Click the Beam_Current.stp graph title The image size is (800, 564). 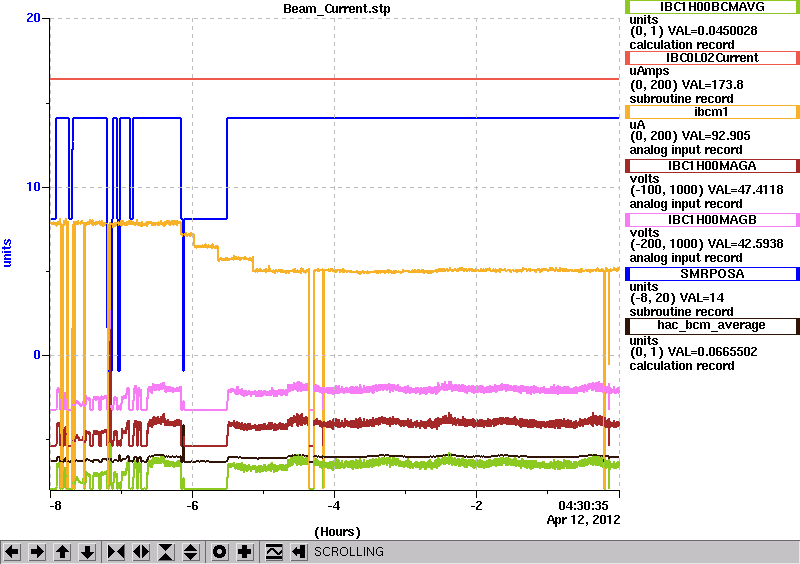click(x=337, y=9)
